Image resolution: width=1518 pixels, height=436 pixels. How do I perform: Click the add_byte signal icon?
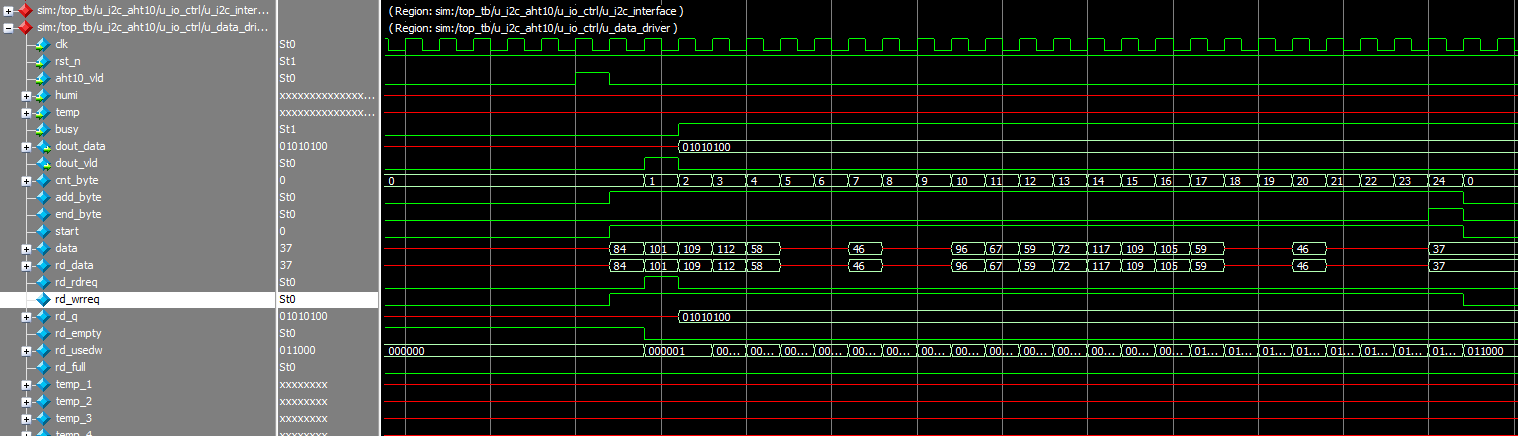point(42,197)
